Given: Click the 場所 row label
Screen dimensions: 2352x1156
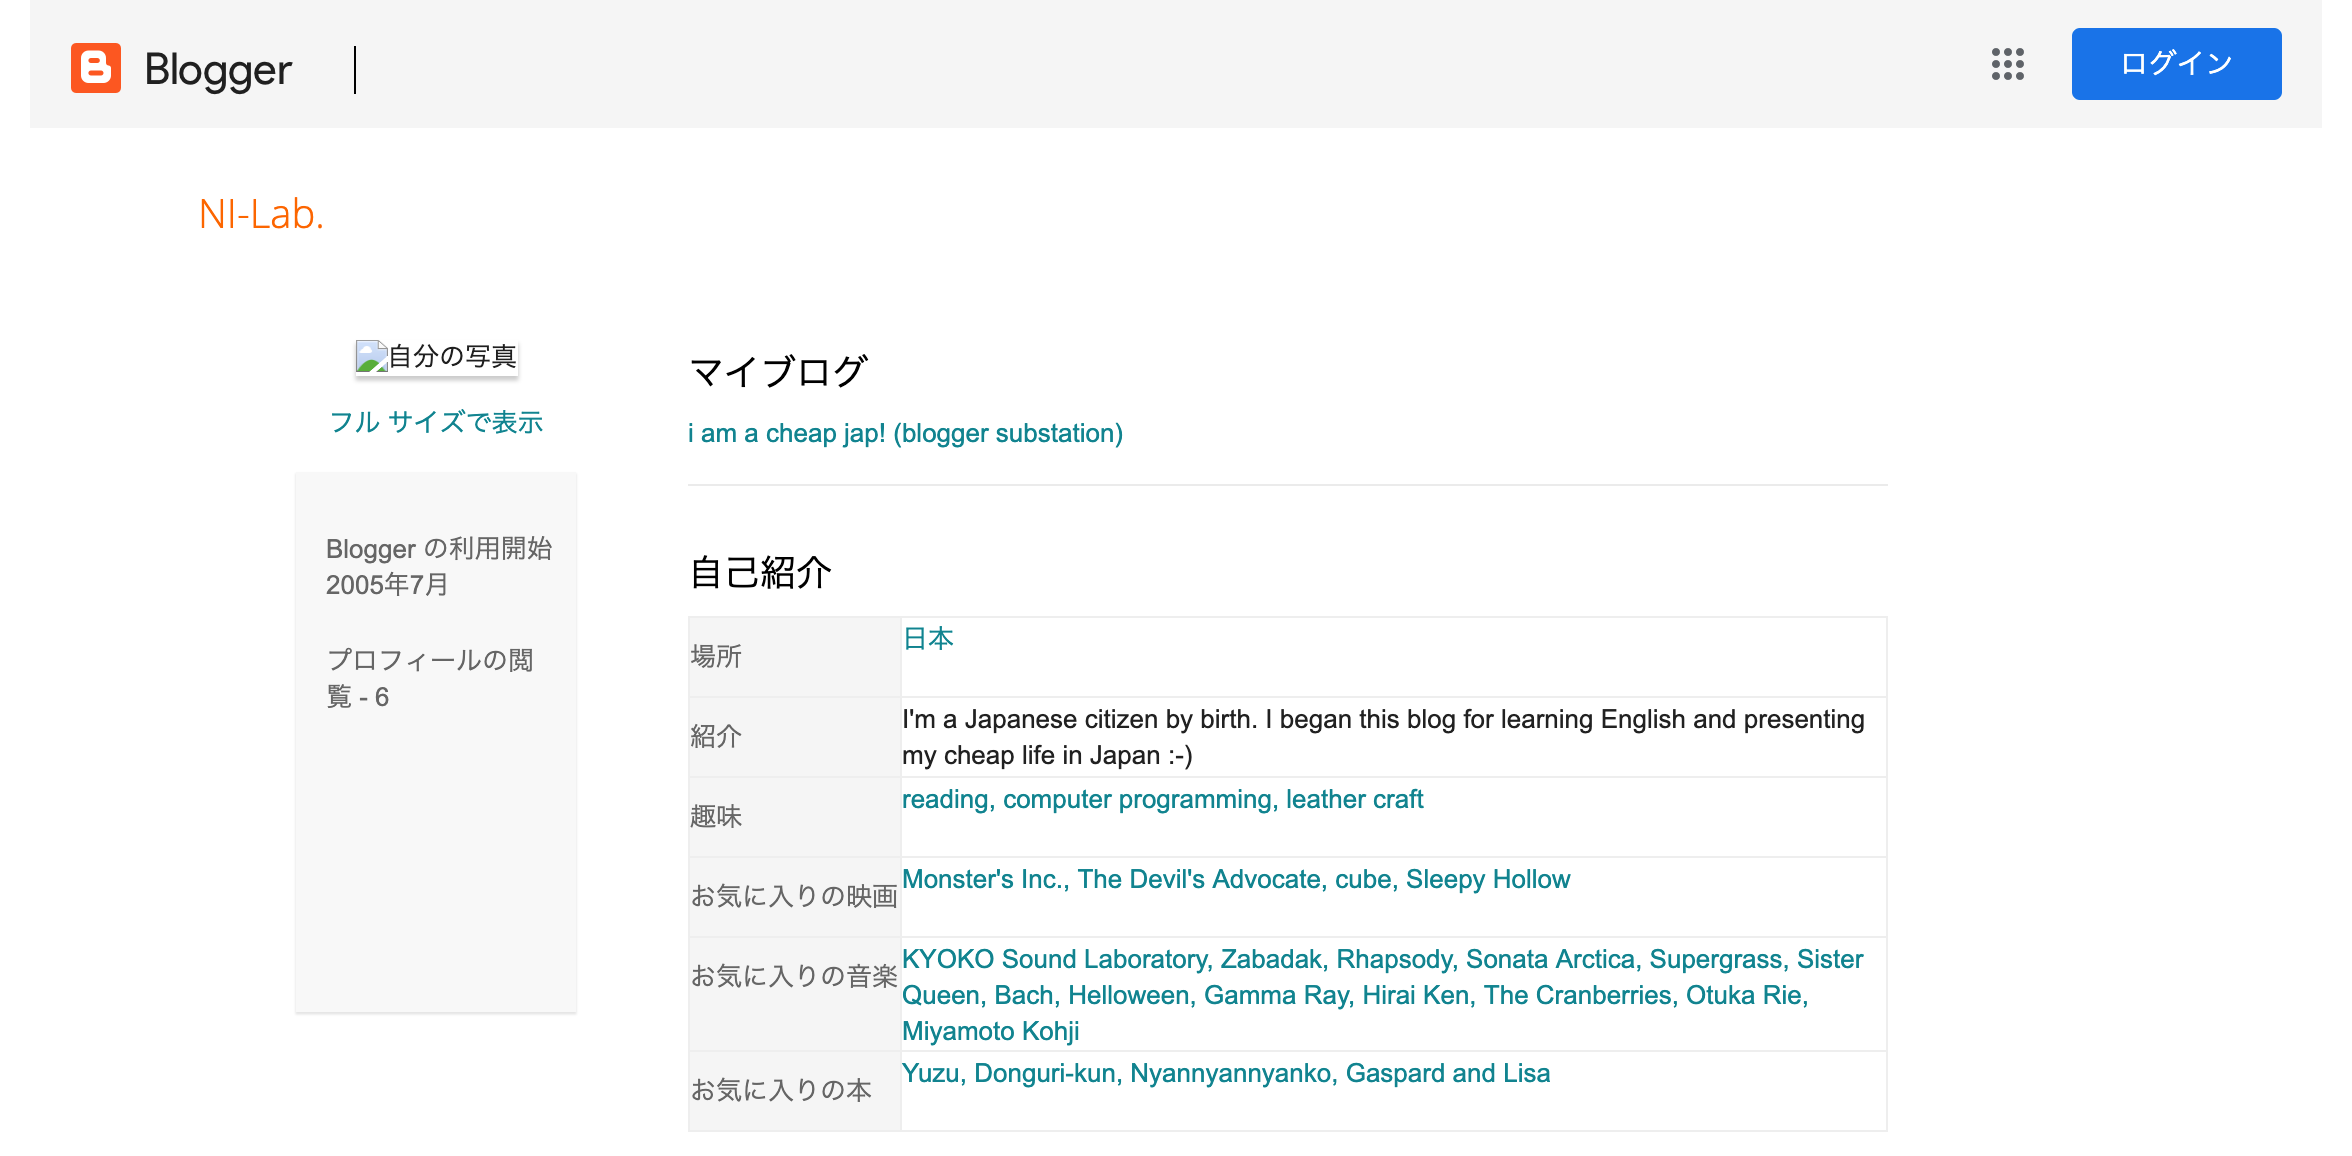Looking at the screenshot, I should (716, 656).
